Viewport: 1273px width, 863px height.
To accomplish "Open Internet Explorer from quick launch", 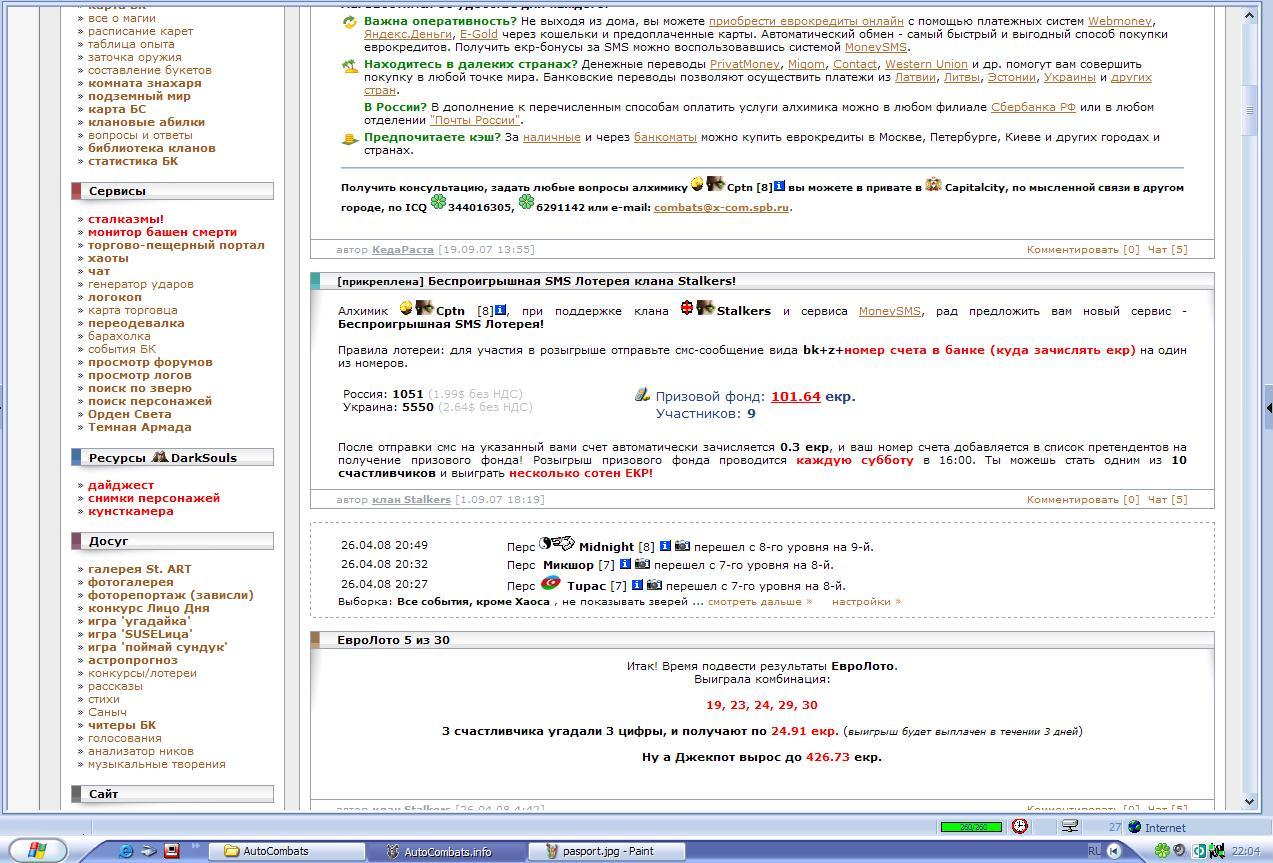I will point(126,851).
